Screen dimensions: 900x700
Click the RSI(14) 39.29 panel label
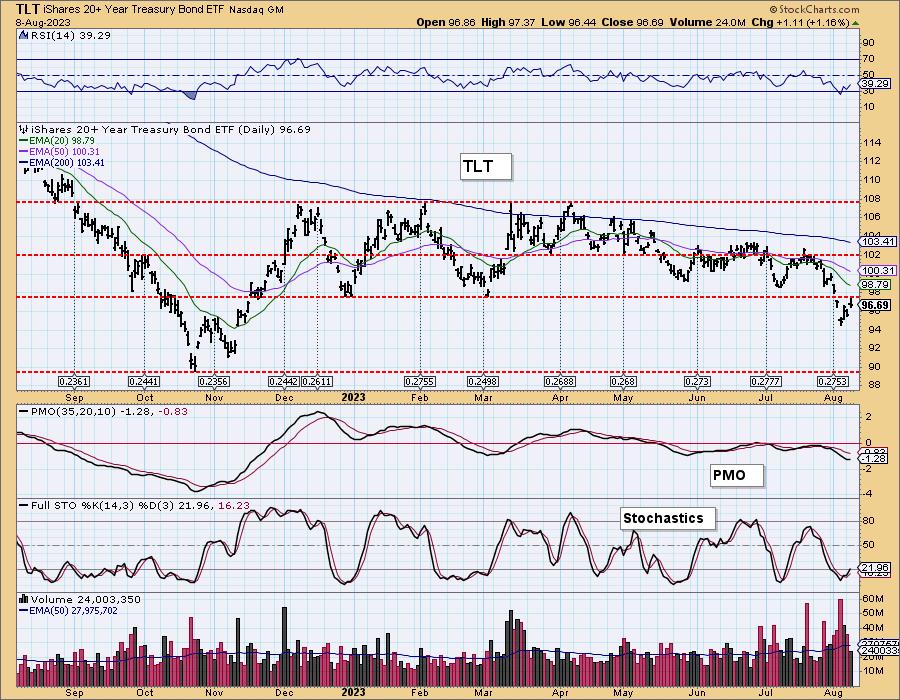(x=71, y=35)
